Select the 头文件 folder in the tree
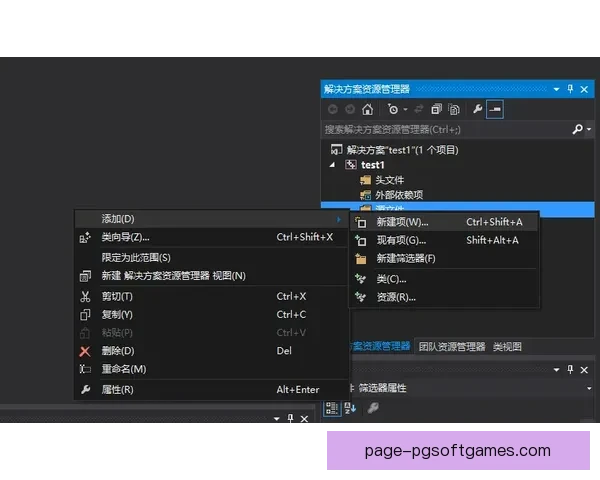 tap(388, 180)
